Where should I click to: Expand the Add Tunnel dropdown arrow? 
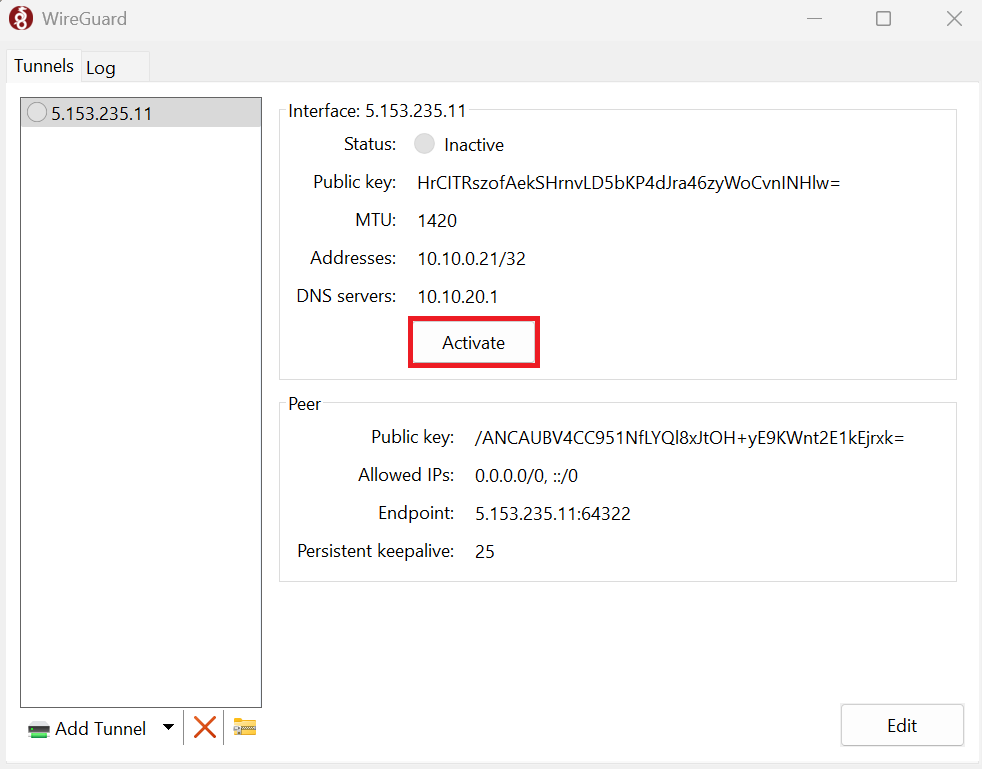[168, 728]
